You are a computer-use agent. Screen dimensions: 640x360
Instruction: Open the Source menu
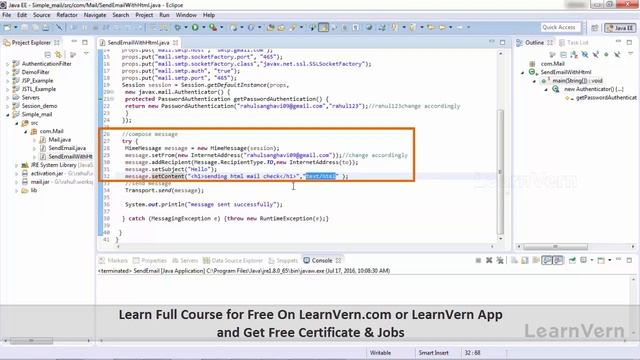coord(42,15)
